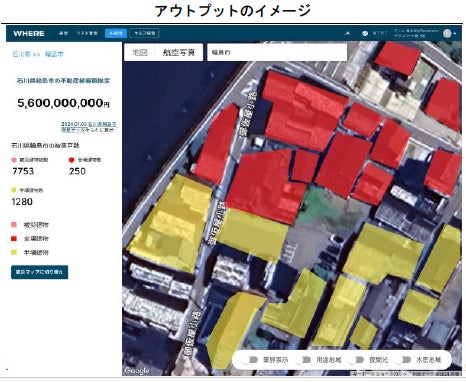Open the user avatar icon in header

pyautogui.click(x=447, y=33)
